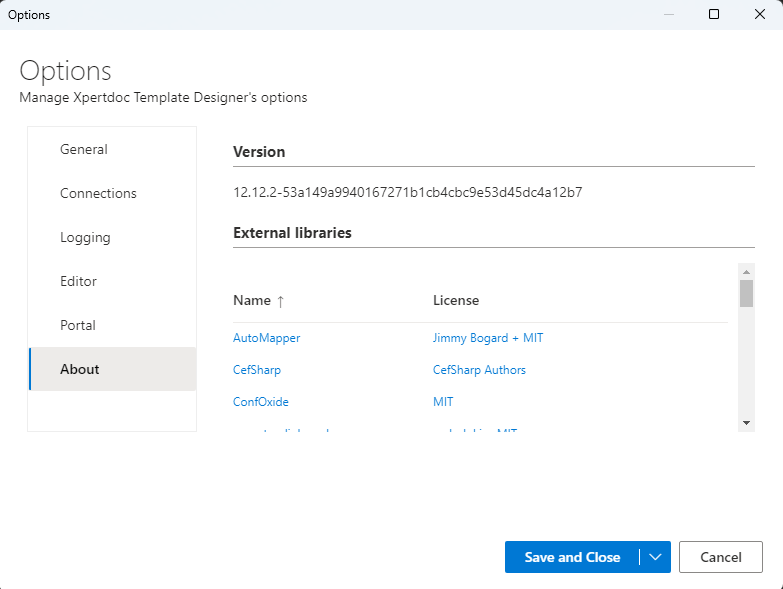Go to the Portal tab
The height and width of the screenshot is (589, 783).
(x=112, y=325)
